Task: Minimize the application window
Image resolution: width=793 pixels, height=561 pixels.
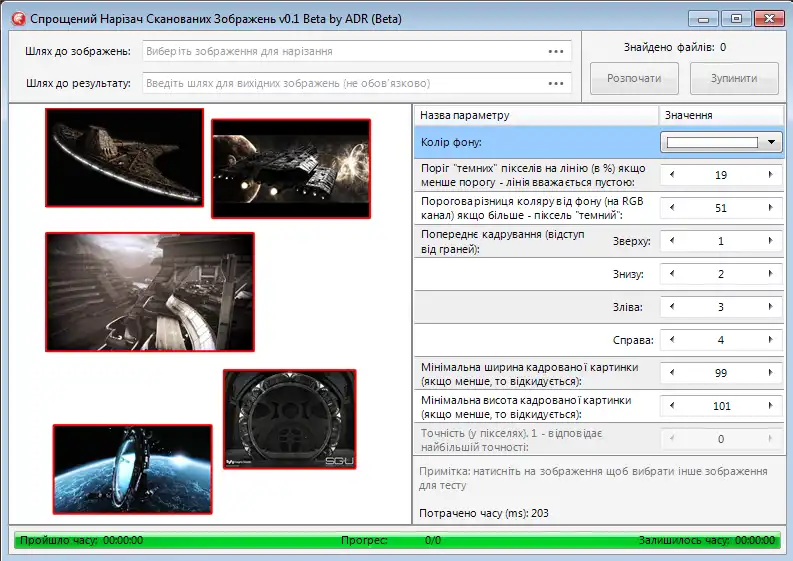Action: [703, 19]
